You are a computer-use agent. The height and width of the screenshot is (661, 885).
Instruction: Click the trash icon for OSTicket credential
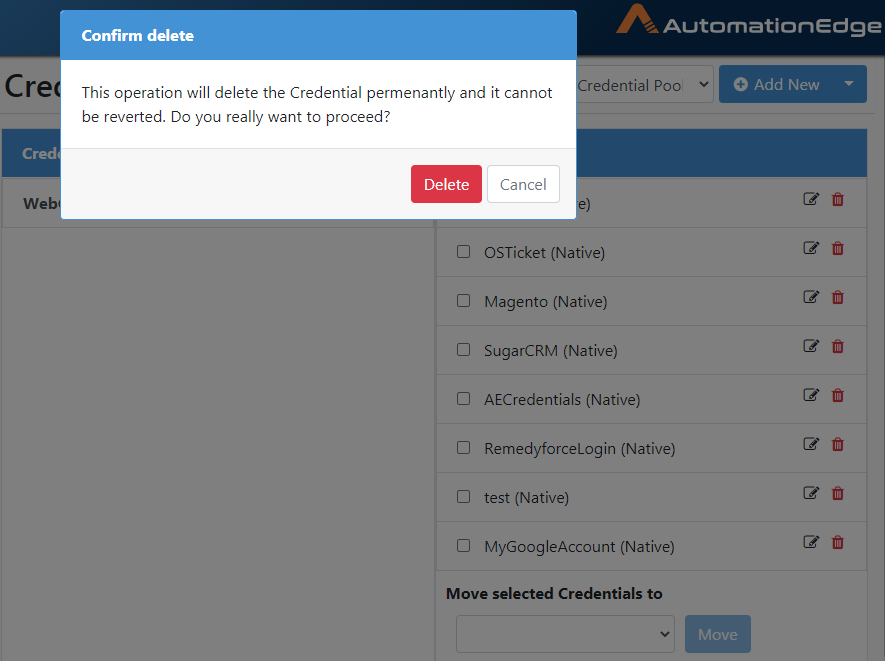(838, 248)
